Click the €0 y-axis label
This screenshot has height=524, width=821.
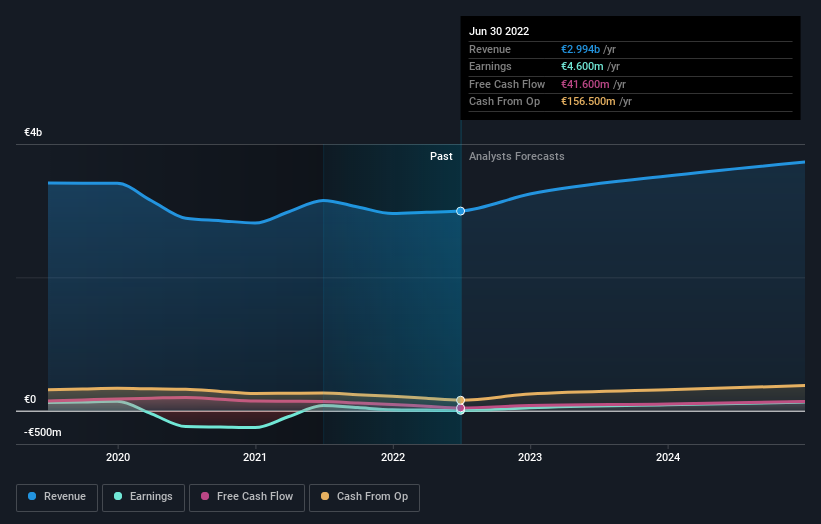pyautogui.click(x=30, y=399)
